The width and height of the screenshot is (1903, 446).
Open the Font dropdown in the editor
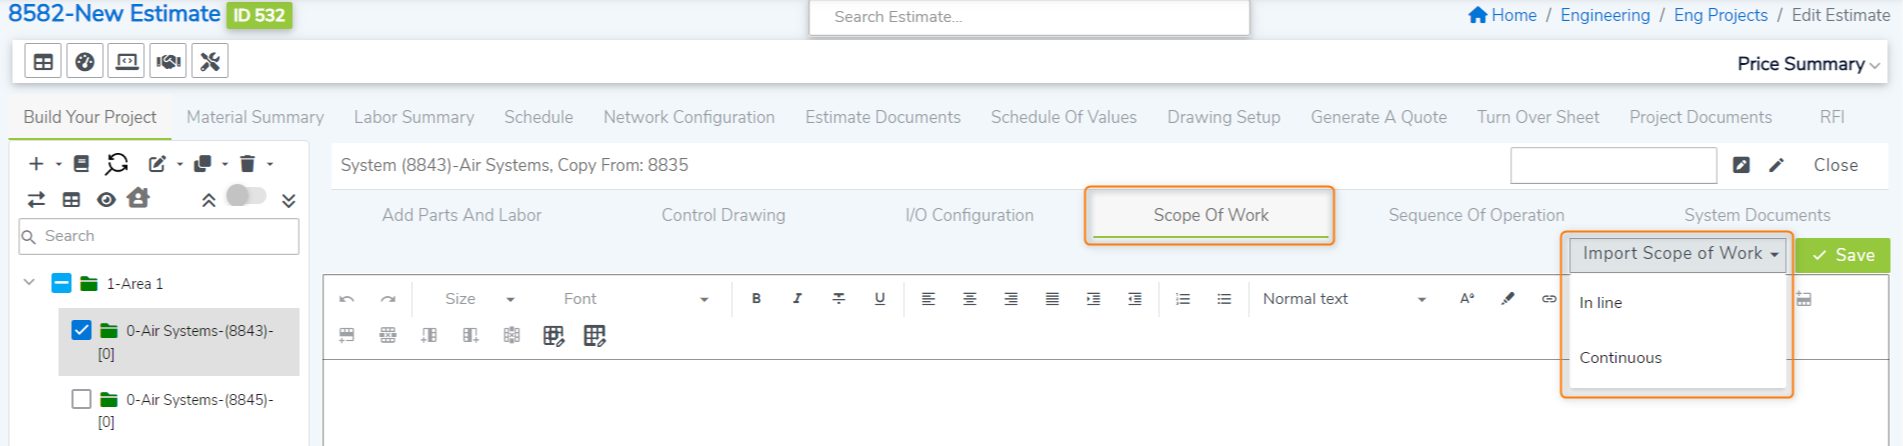pyautogui.click(x=635, y=299)
